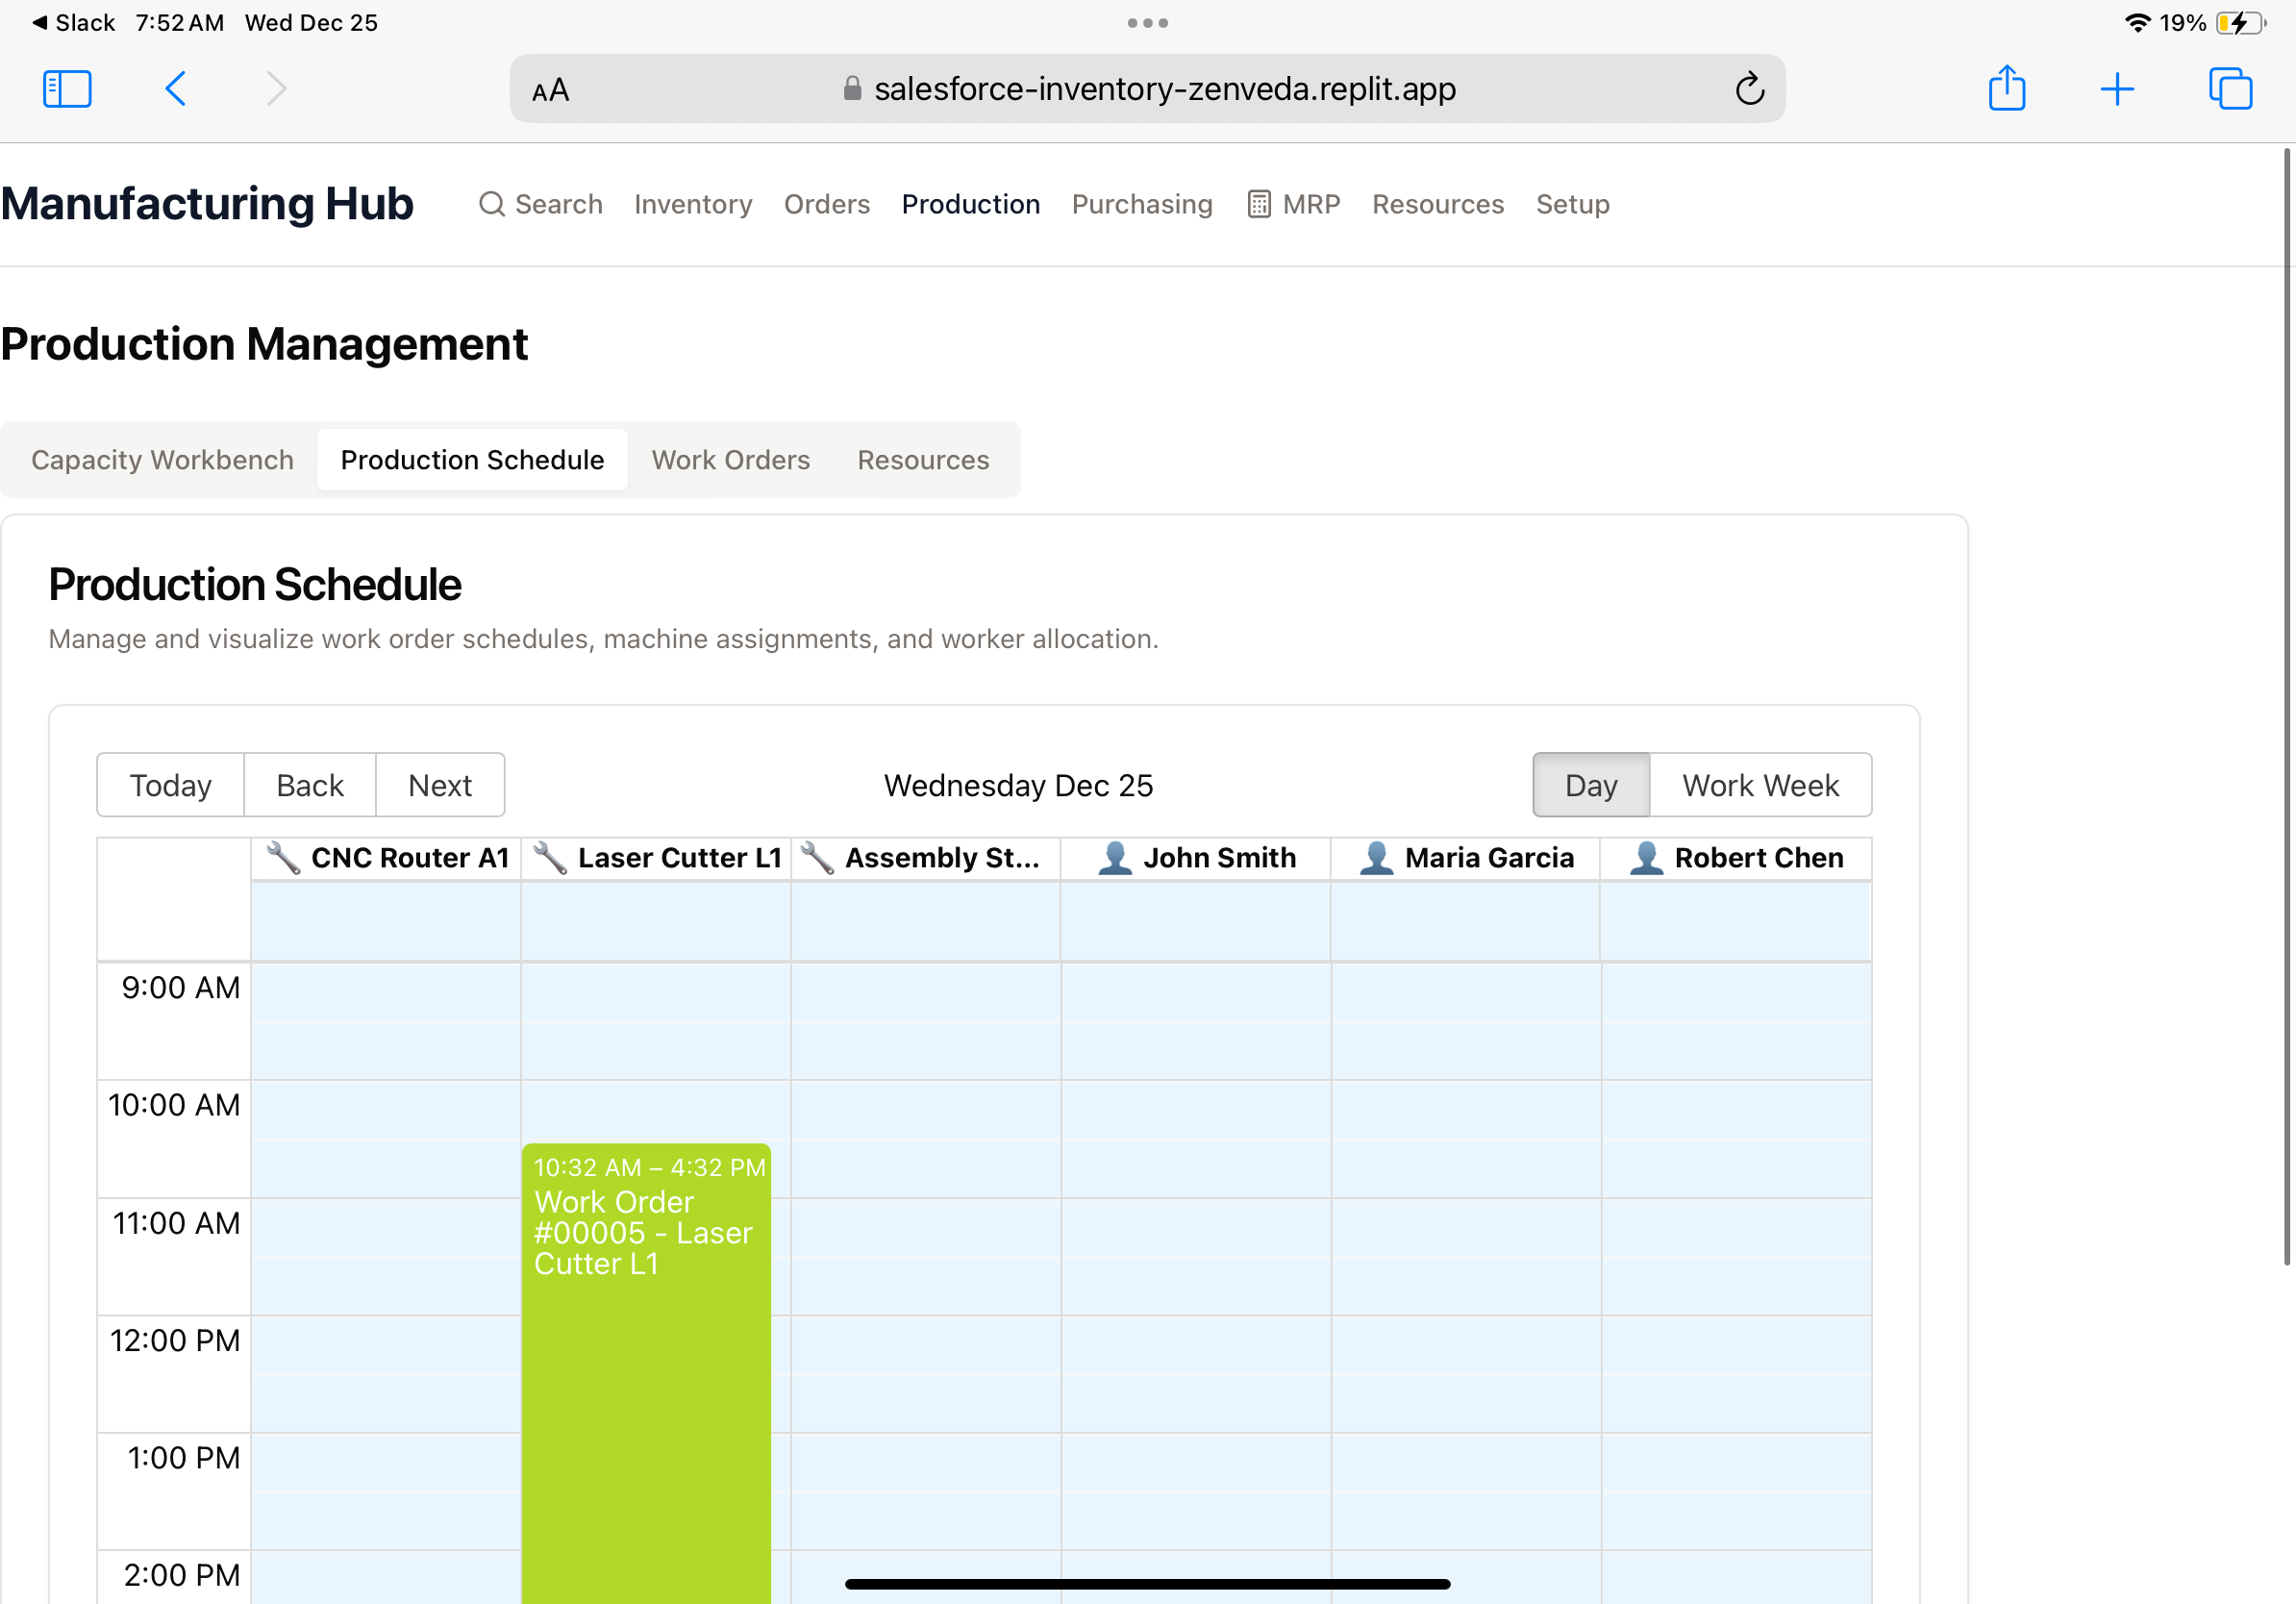Image resolution: width=2296 pixels, height=1604 pixels.
Task: Tap the AA reader options button
Action: tap(550, 91)
